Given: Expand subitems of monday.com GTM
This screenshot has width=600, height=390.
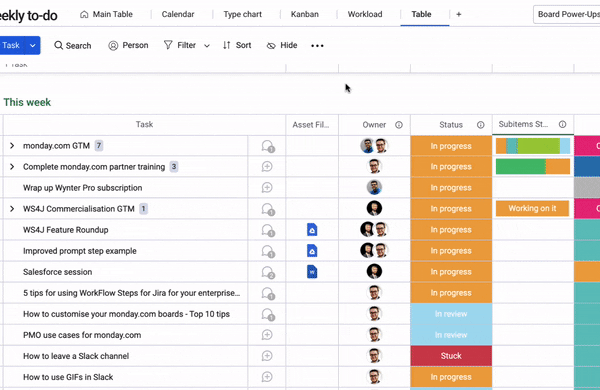Looking at the screenshot, I should pyautogui.click(x=12, y=146).
